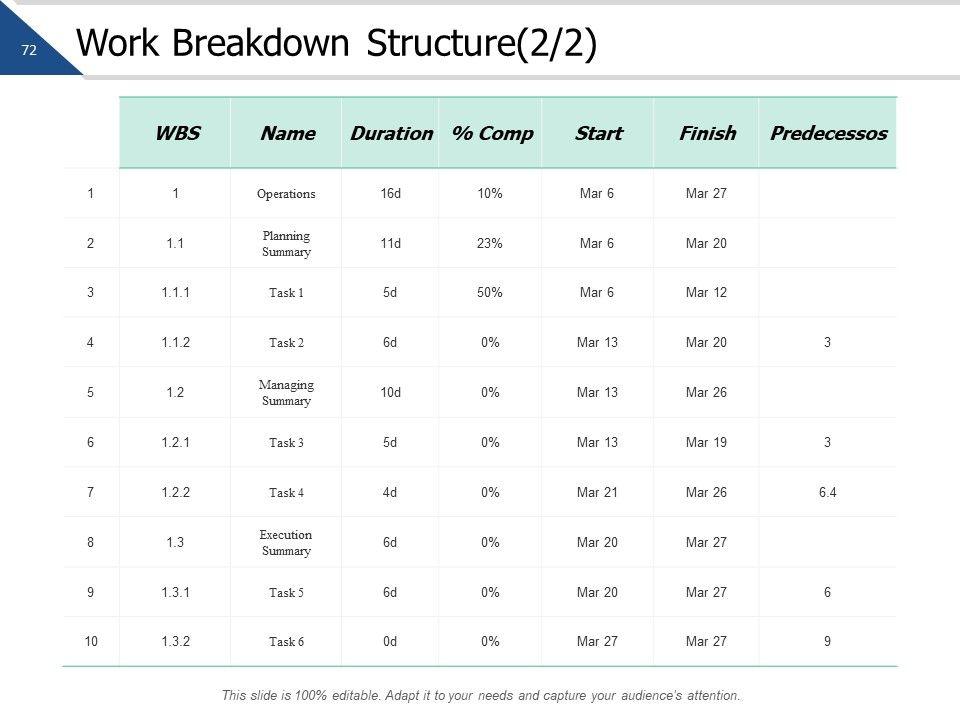Click the Predecessos column header
The height and width of the screenshot is (720, 960).
click(x=828, y=133)
